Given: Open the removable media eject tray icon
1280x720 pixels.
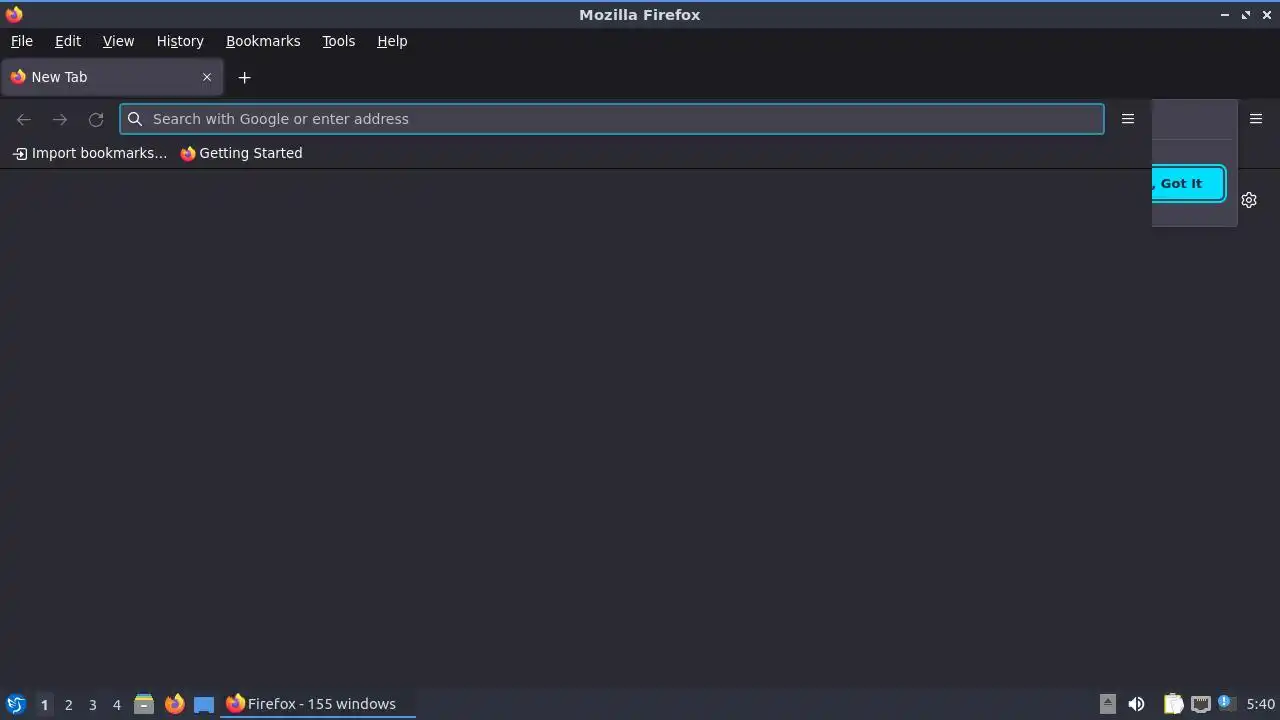Looking at the screenshot, I should [1108, 704].
